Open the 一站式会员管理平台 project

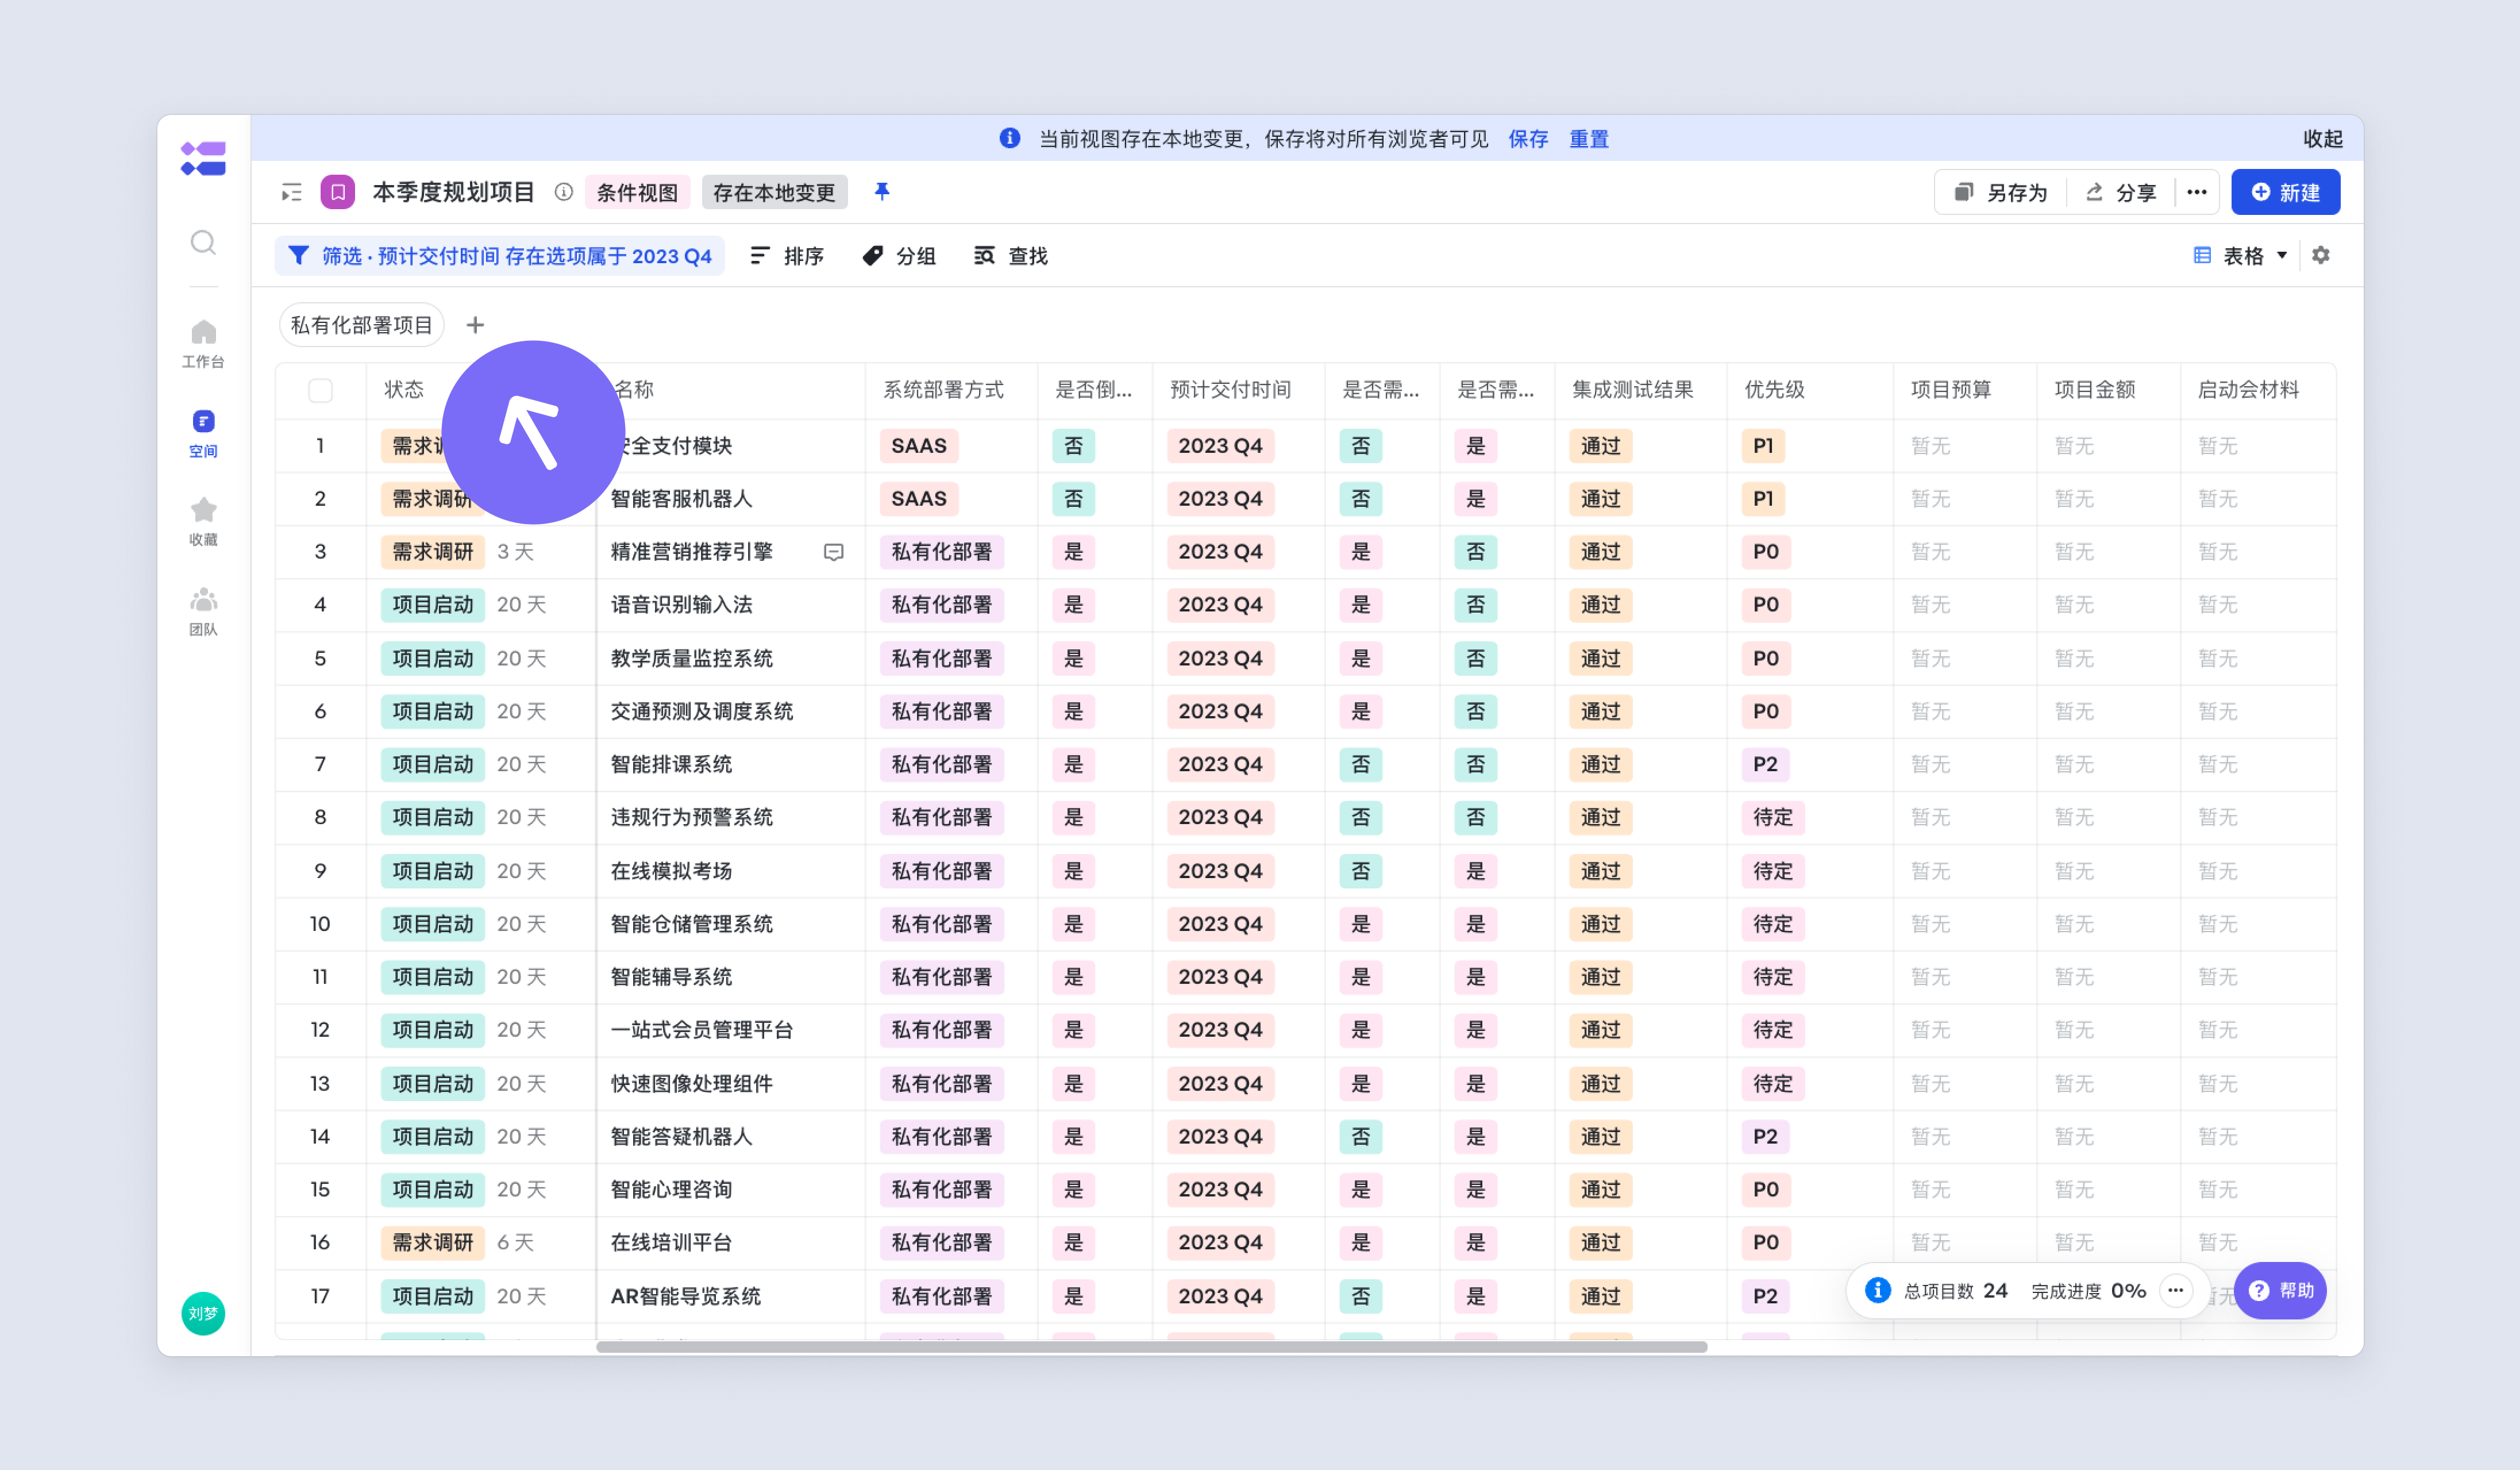701,1030
